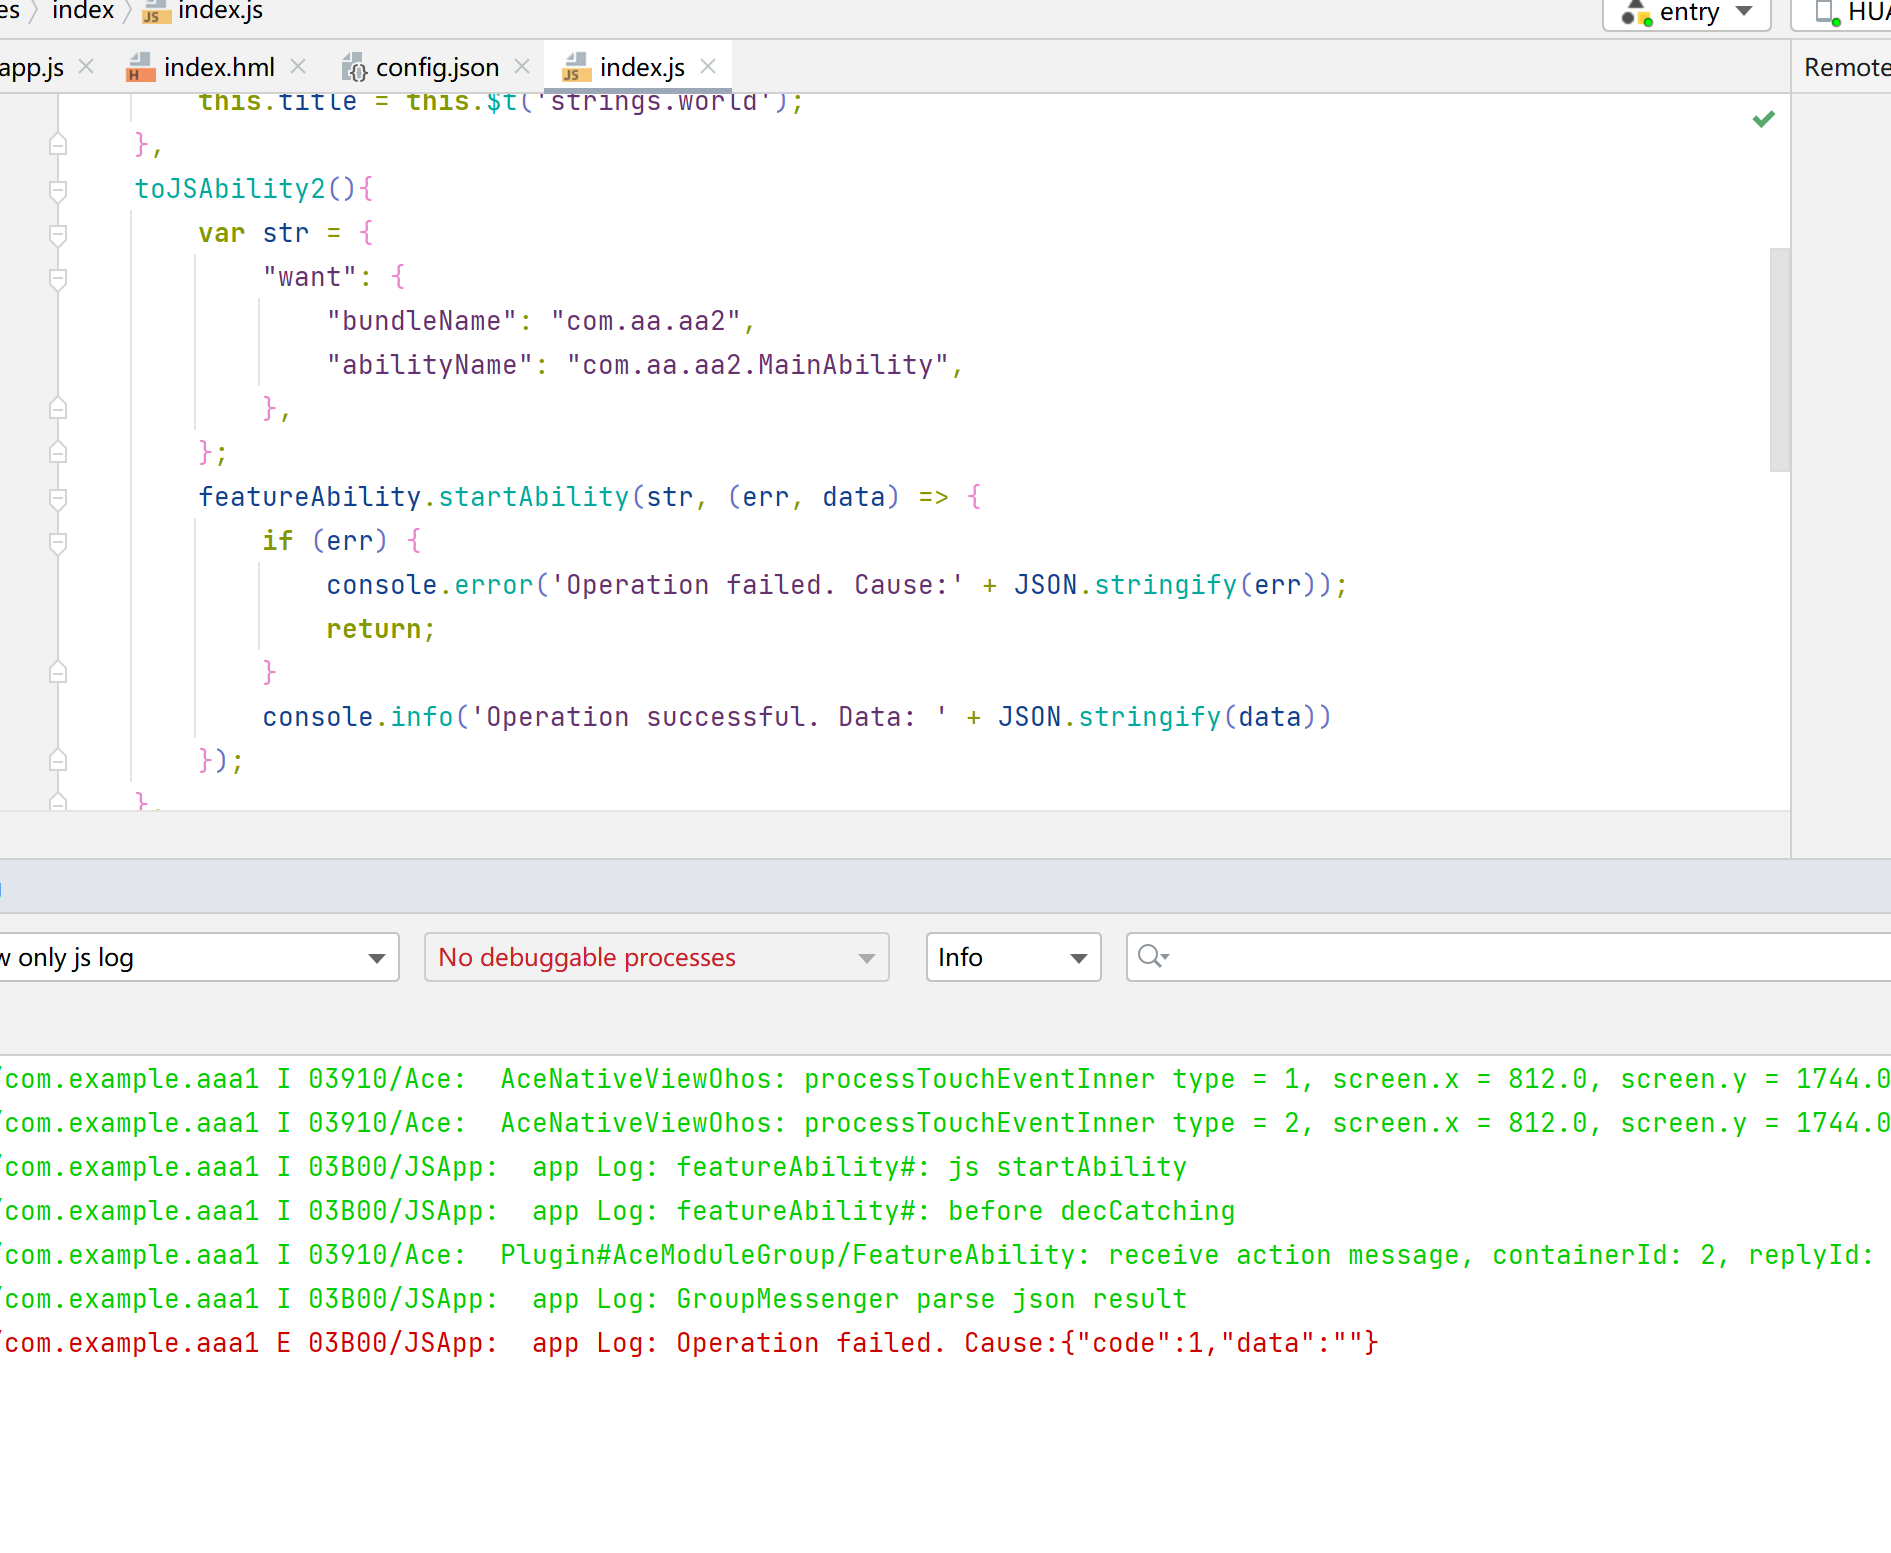Open the "only js log" filter dropdown
The width and height of the screenshot is (1891, 1553).
point(198,957)
